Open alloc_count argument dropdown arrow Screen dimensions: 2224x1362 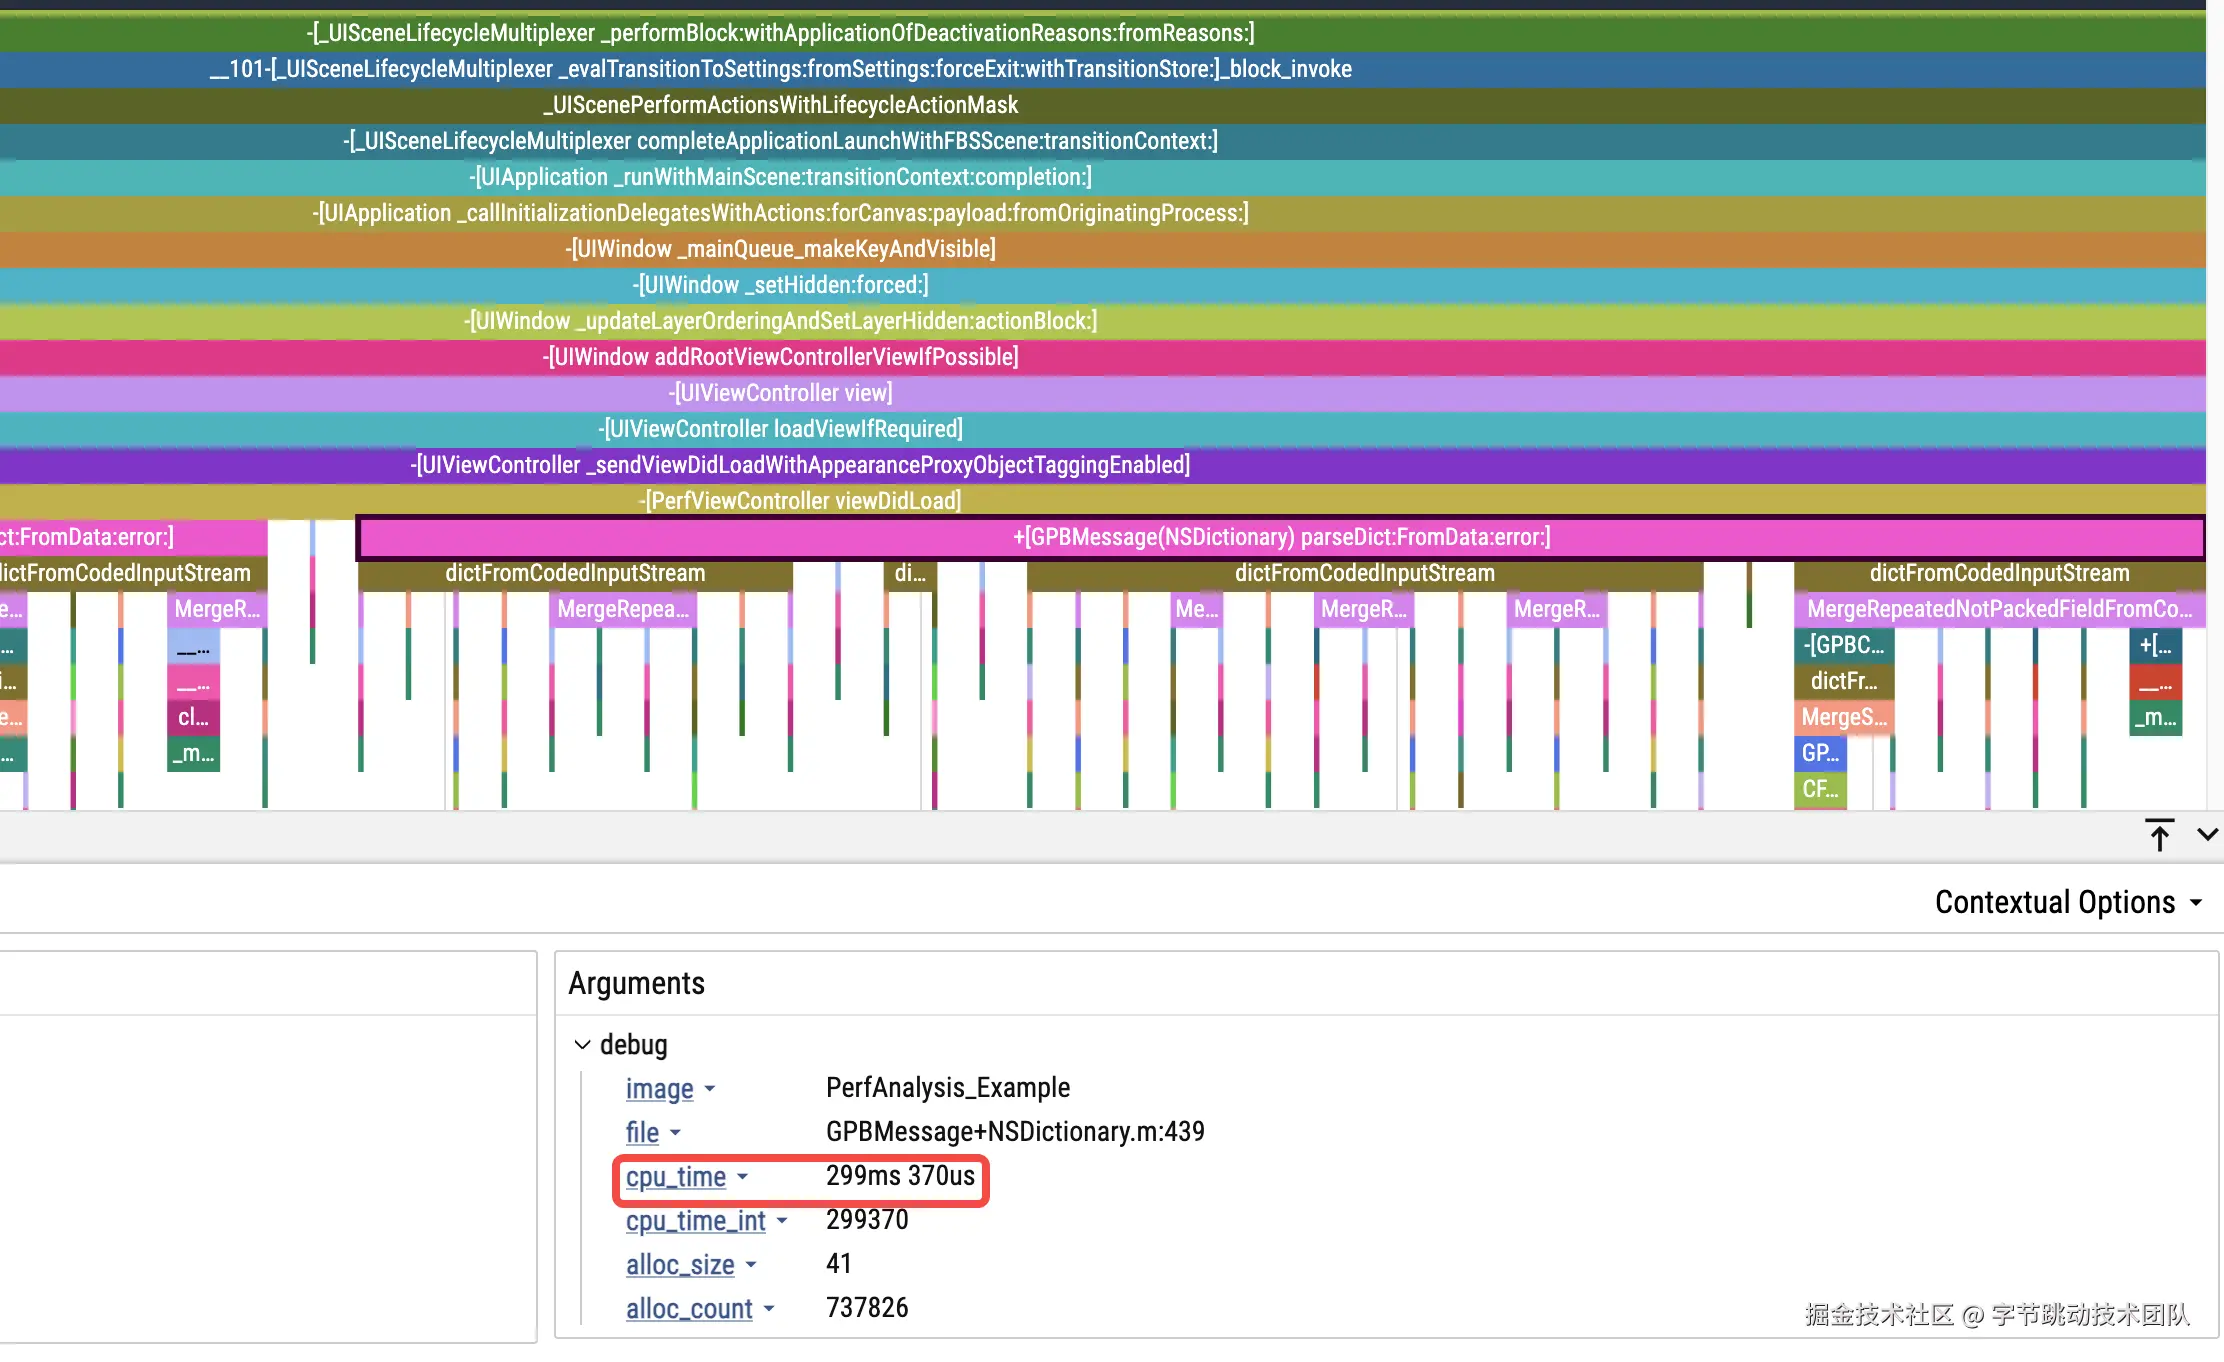(x=769, y=1309)
